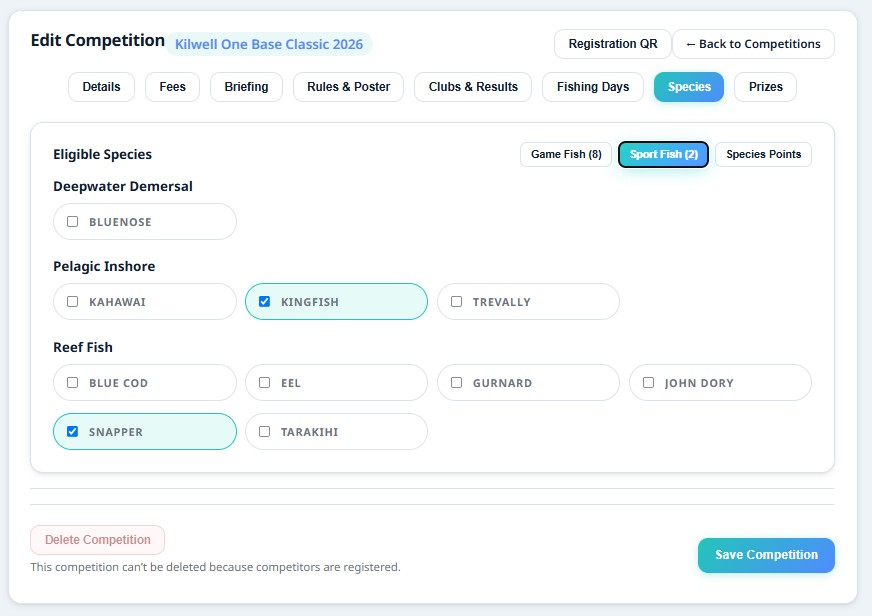Uncheck the Snapper checkbox
This screenshot has height=616, width=872.
pyautogui.click(x=72, y=431)
